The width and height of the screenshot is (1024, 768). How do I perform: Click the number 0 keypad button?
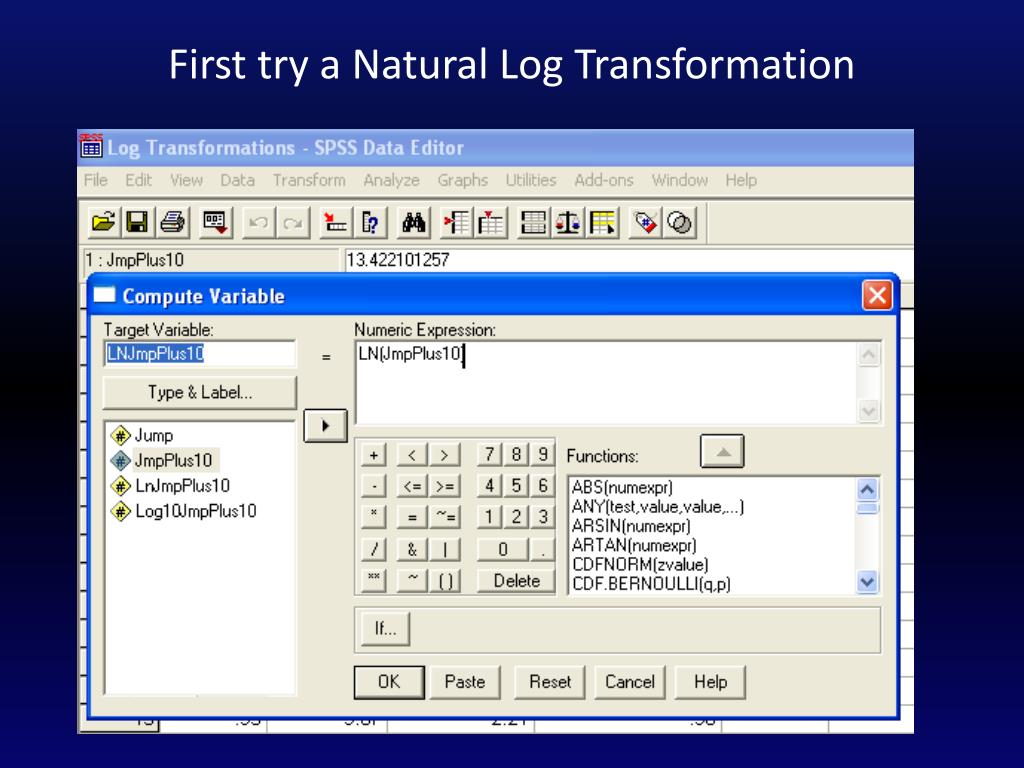[x=502, y=549]
